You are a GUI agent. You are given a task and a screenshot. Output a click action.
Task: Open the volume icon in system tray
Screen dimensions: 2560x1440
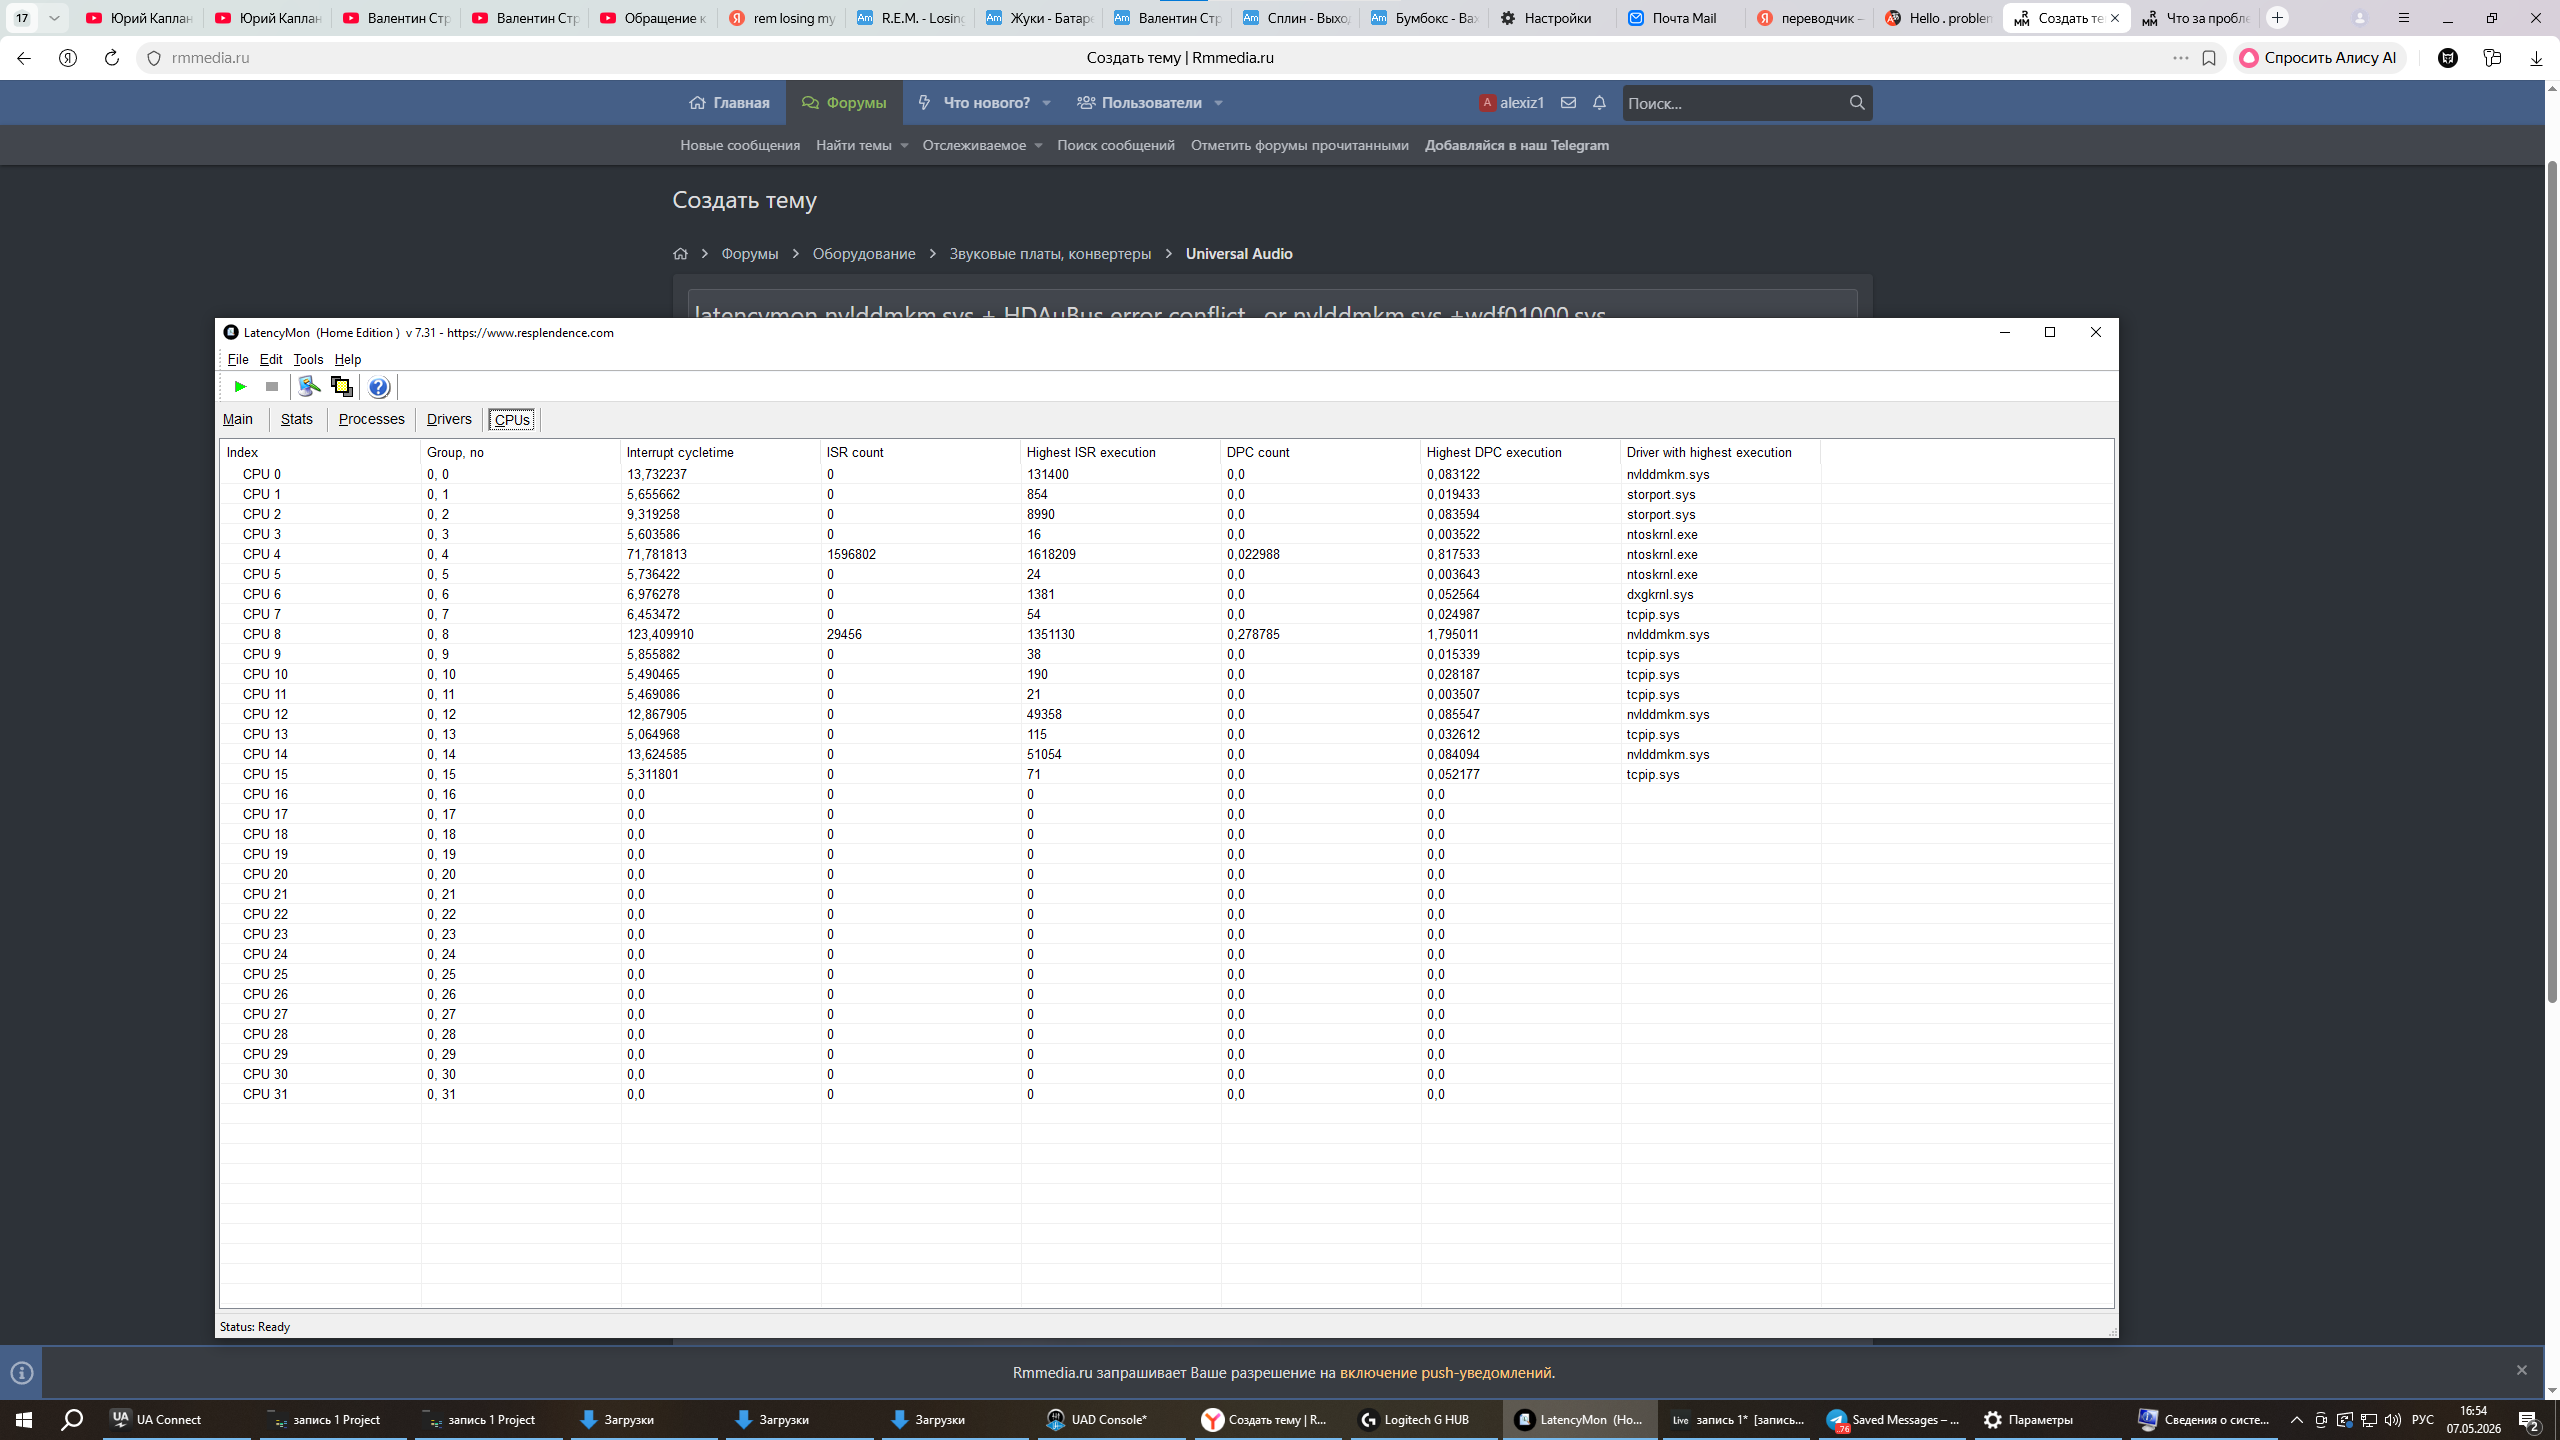[2393, 1420]
